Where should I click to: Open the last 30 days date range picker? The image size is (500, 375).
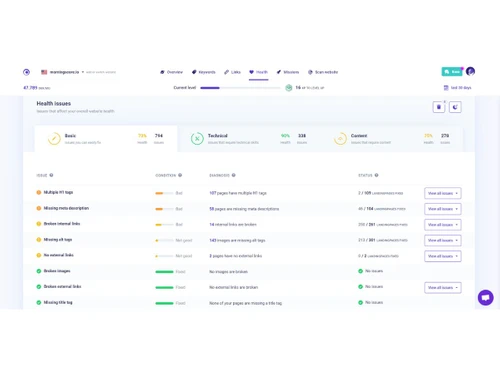[x=458, y=88]
